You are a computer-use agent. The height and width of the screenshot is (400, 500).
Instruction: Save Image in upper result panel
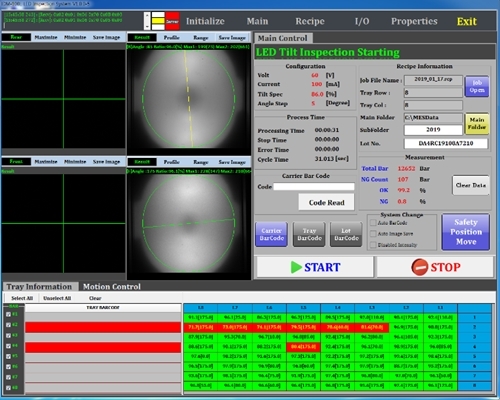[232, 38]
